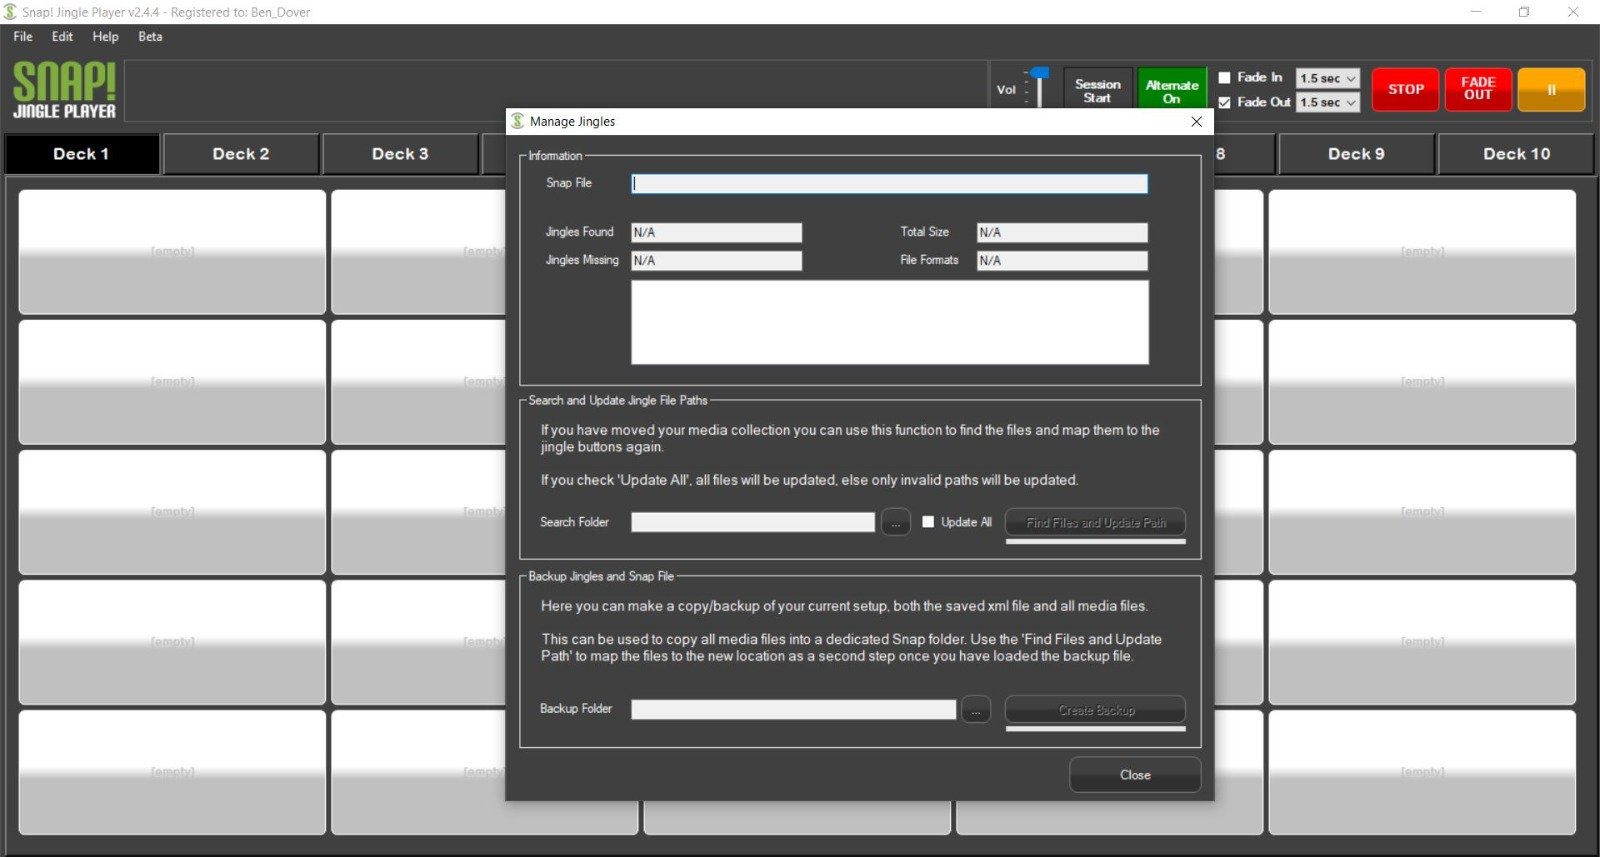Open the File menu
Viewport: 1600px width, 857px height.
click(x=23, y=36)
